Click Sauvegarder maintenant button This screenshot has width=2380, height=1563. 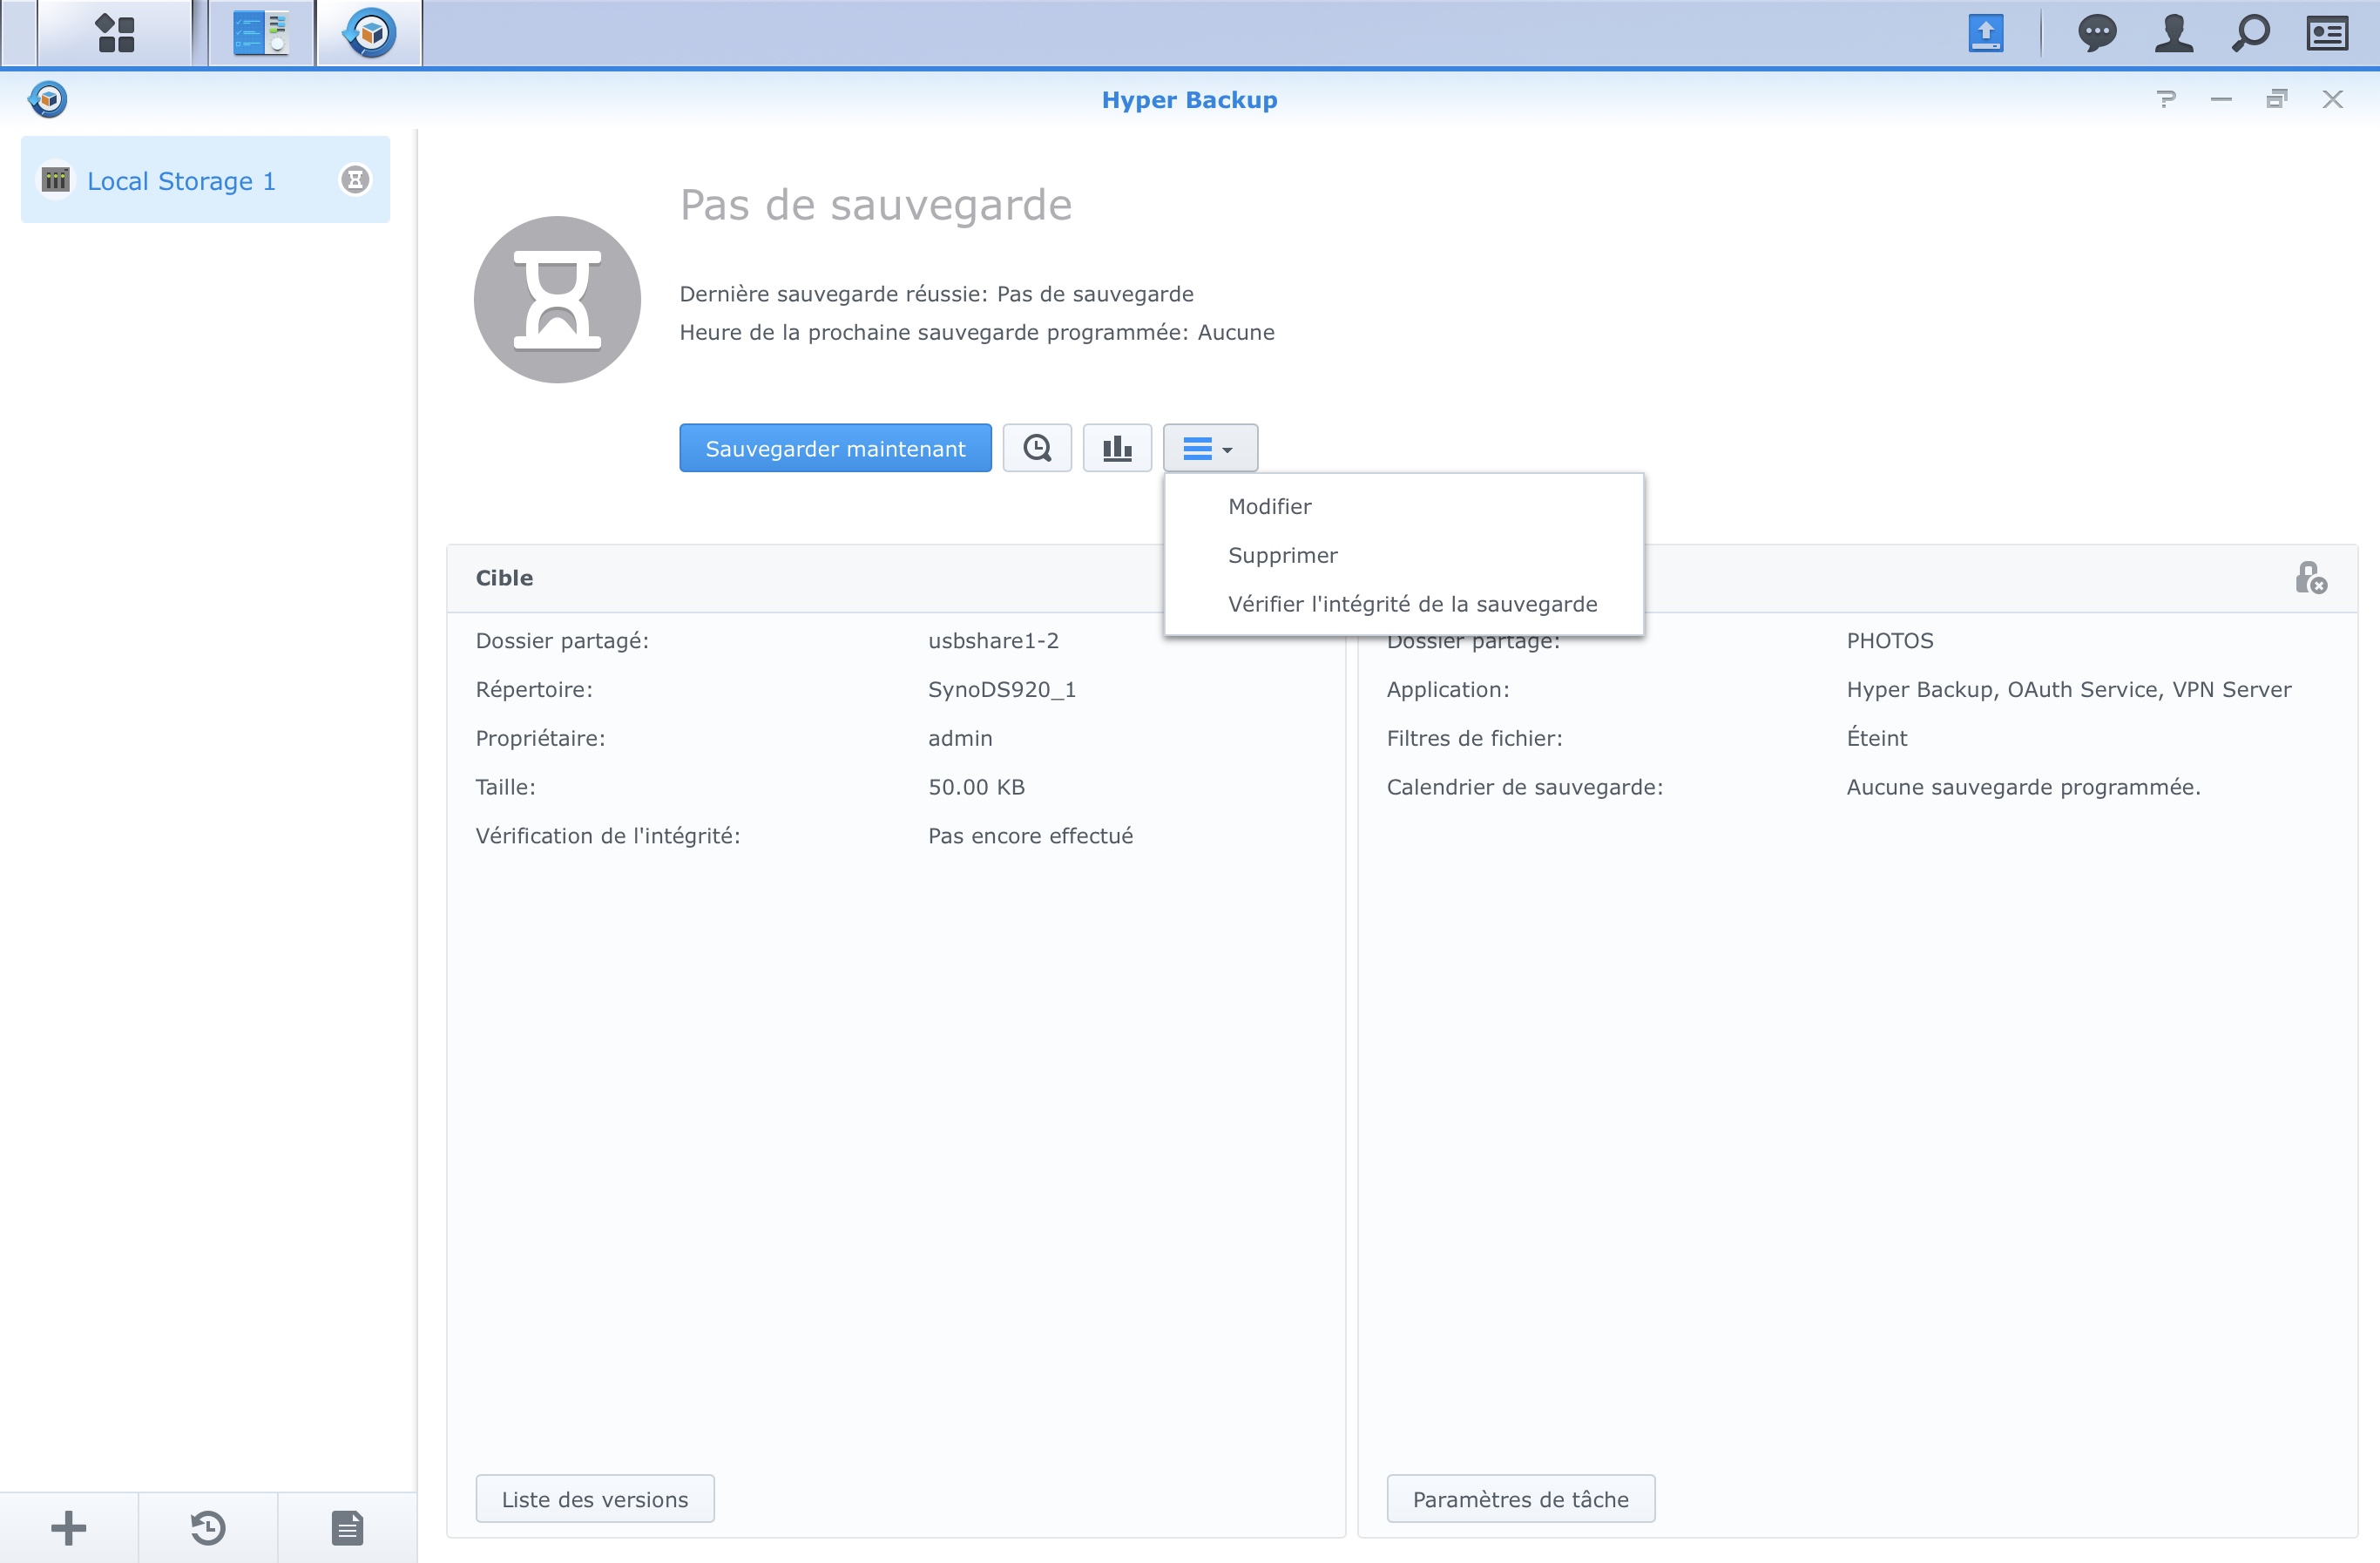(835, 448)
